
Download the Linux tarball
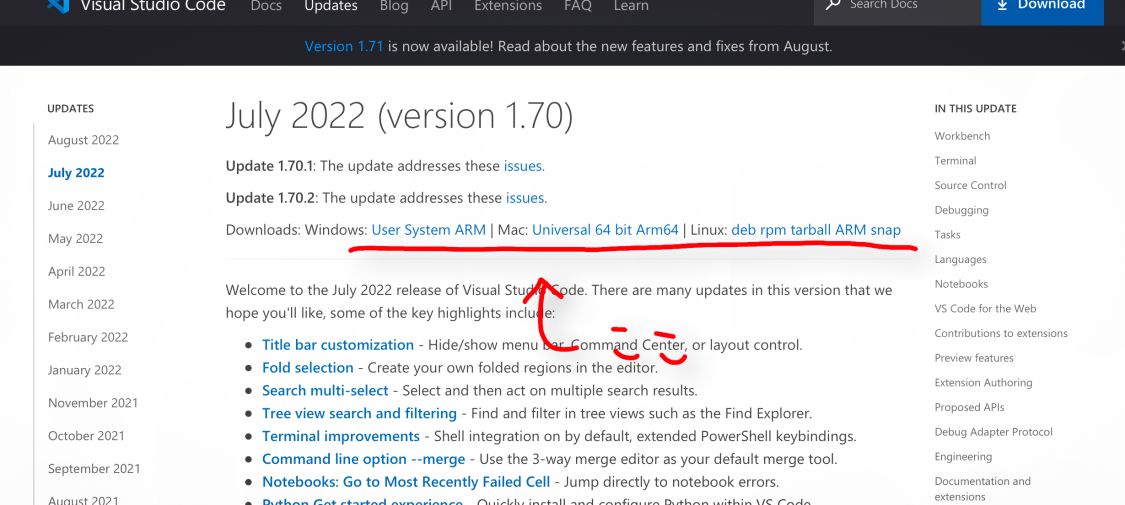click(x=811, y=230)
